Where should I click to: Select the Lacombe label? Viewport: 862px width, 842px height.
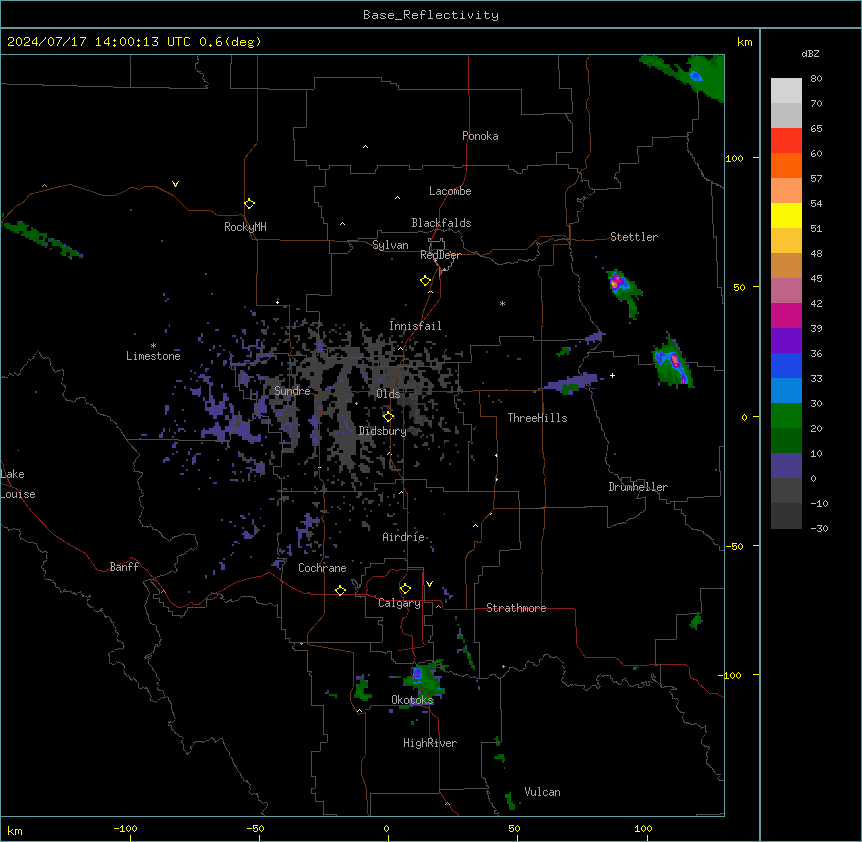(450, 191)
